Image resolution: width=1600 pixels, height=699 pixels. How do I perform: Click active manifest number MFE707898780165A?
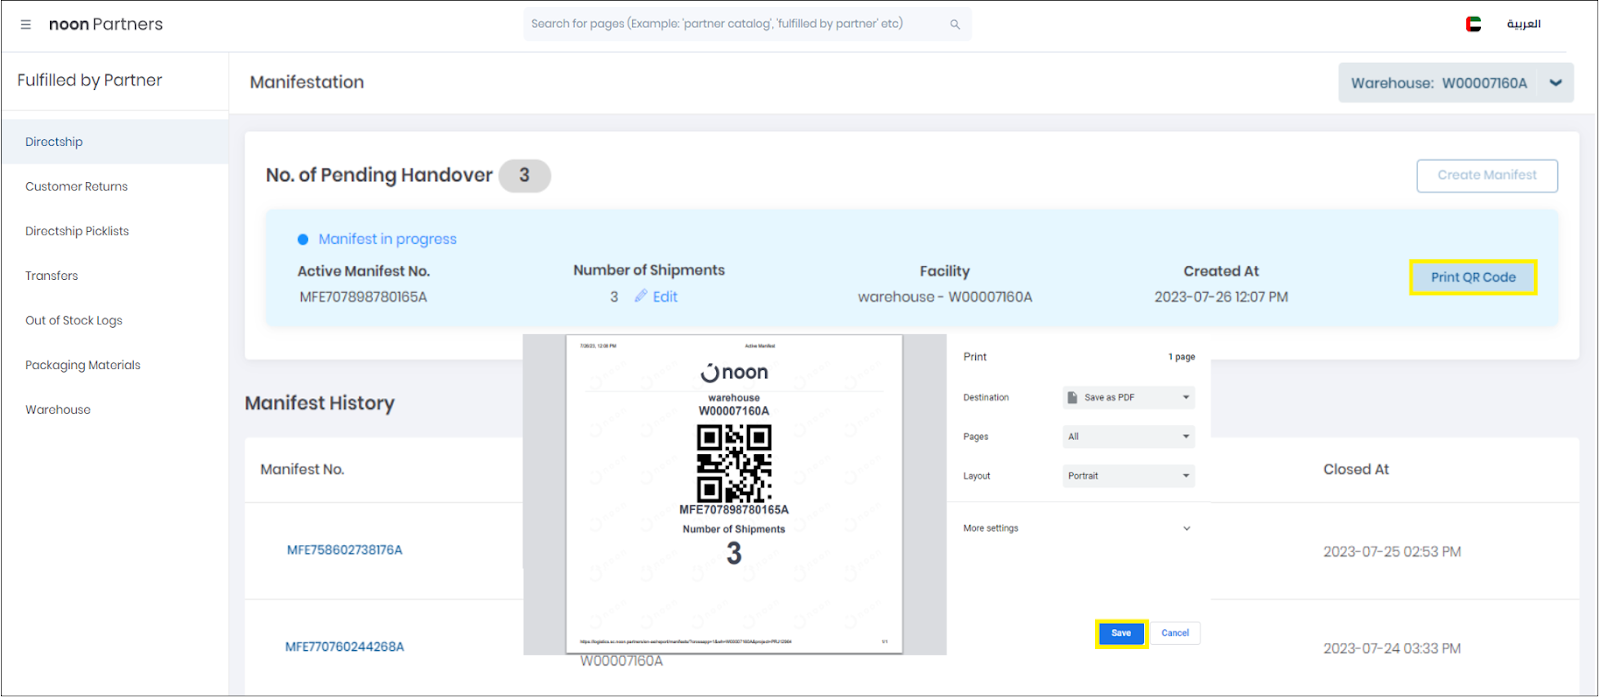pos(363,297)
